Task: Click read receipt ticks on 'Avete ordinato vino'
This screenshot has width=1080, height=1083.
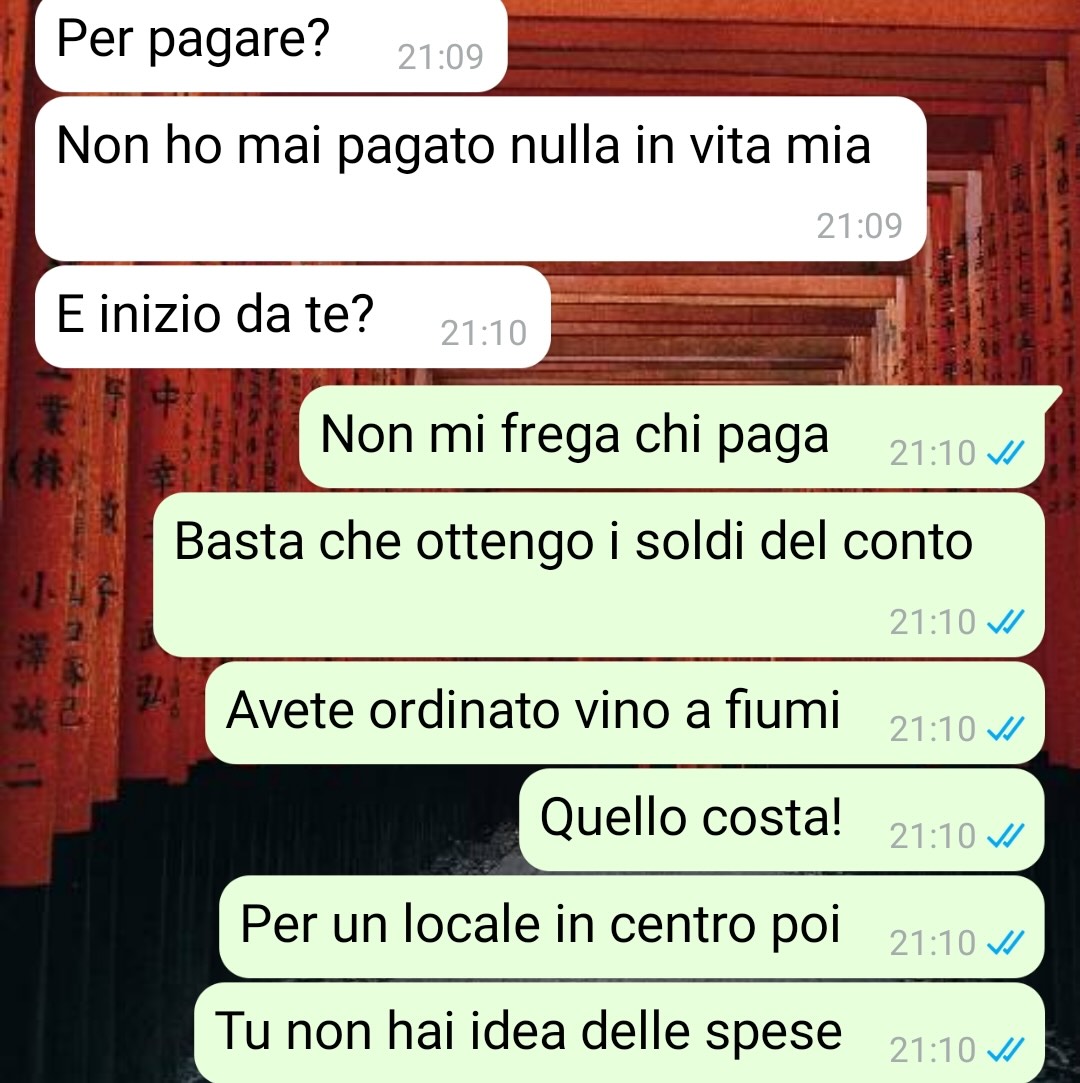Action: coord(1005,729)
